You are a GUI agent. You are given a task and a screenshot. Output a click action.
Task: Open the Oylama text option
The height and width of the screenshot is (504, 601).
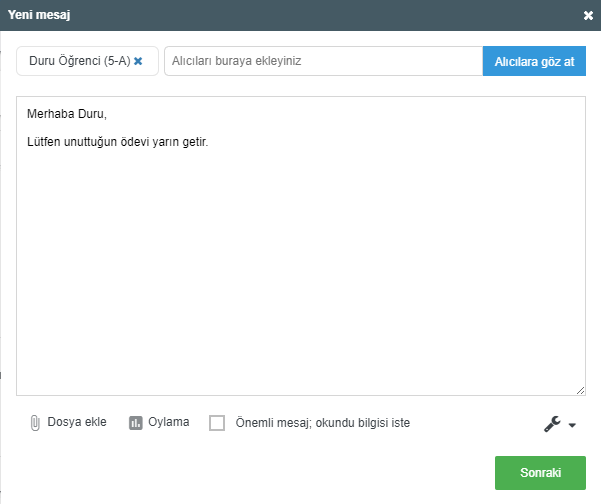coord(168,422)
